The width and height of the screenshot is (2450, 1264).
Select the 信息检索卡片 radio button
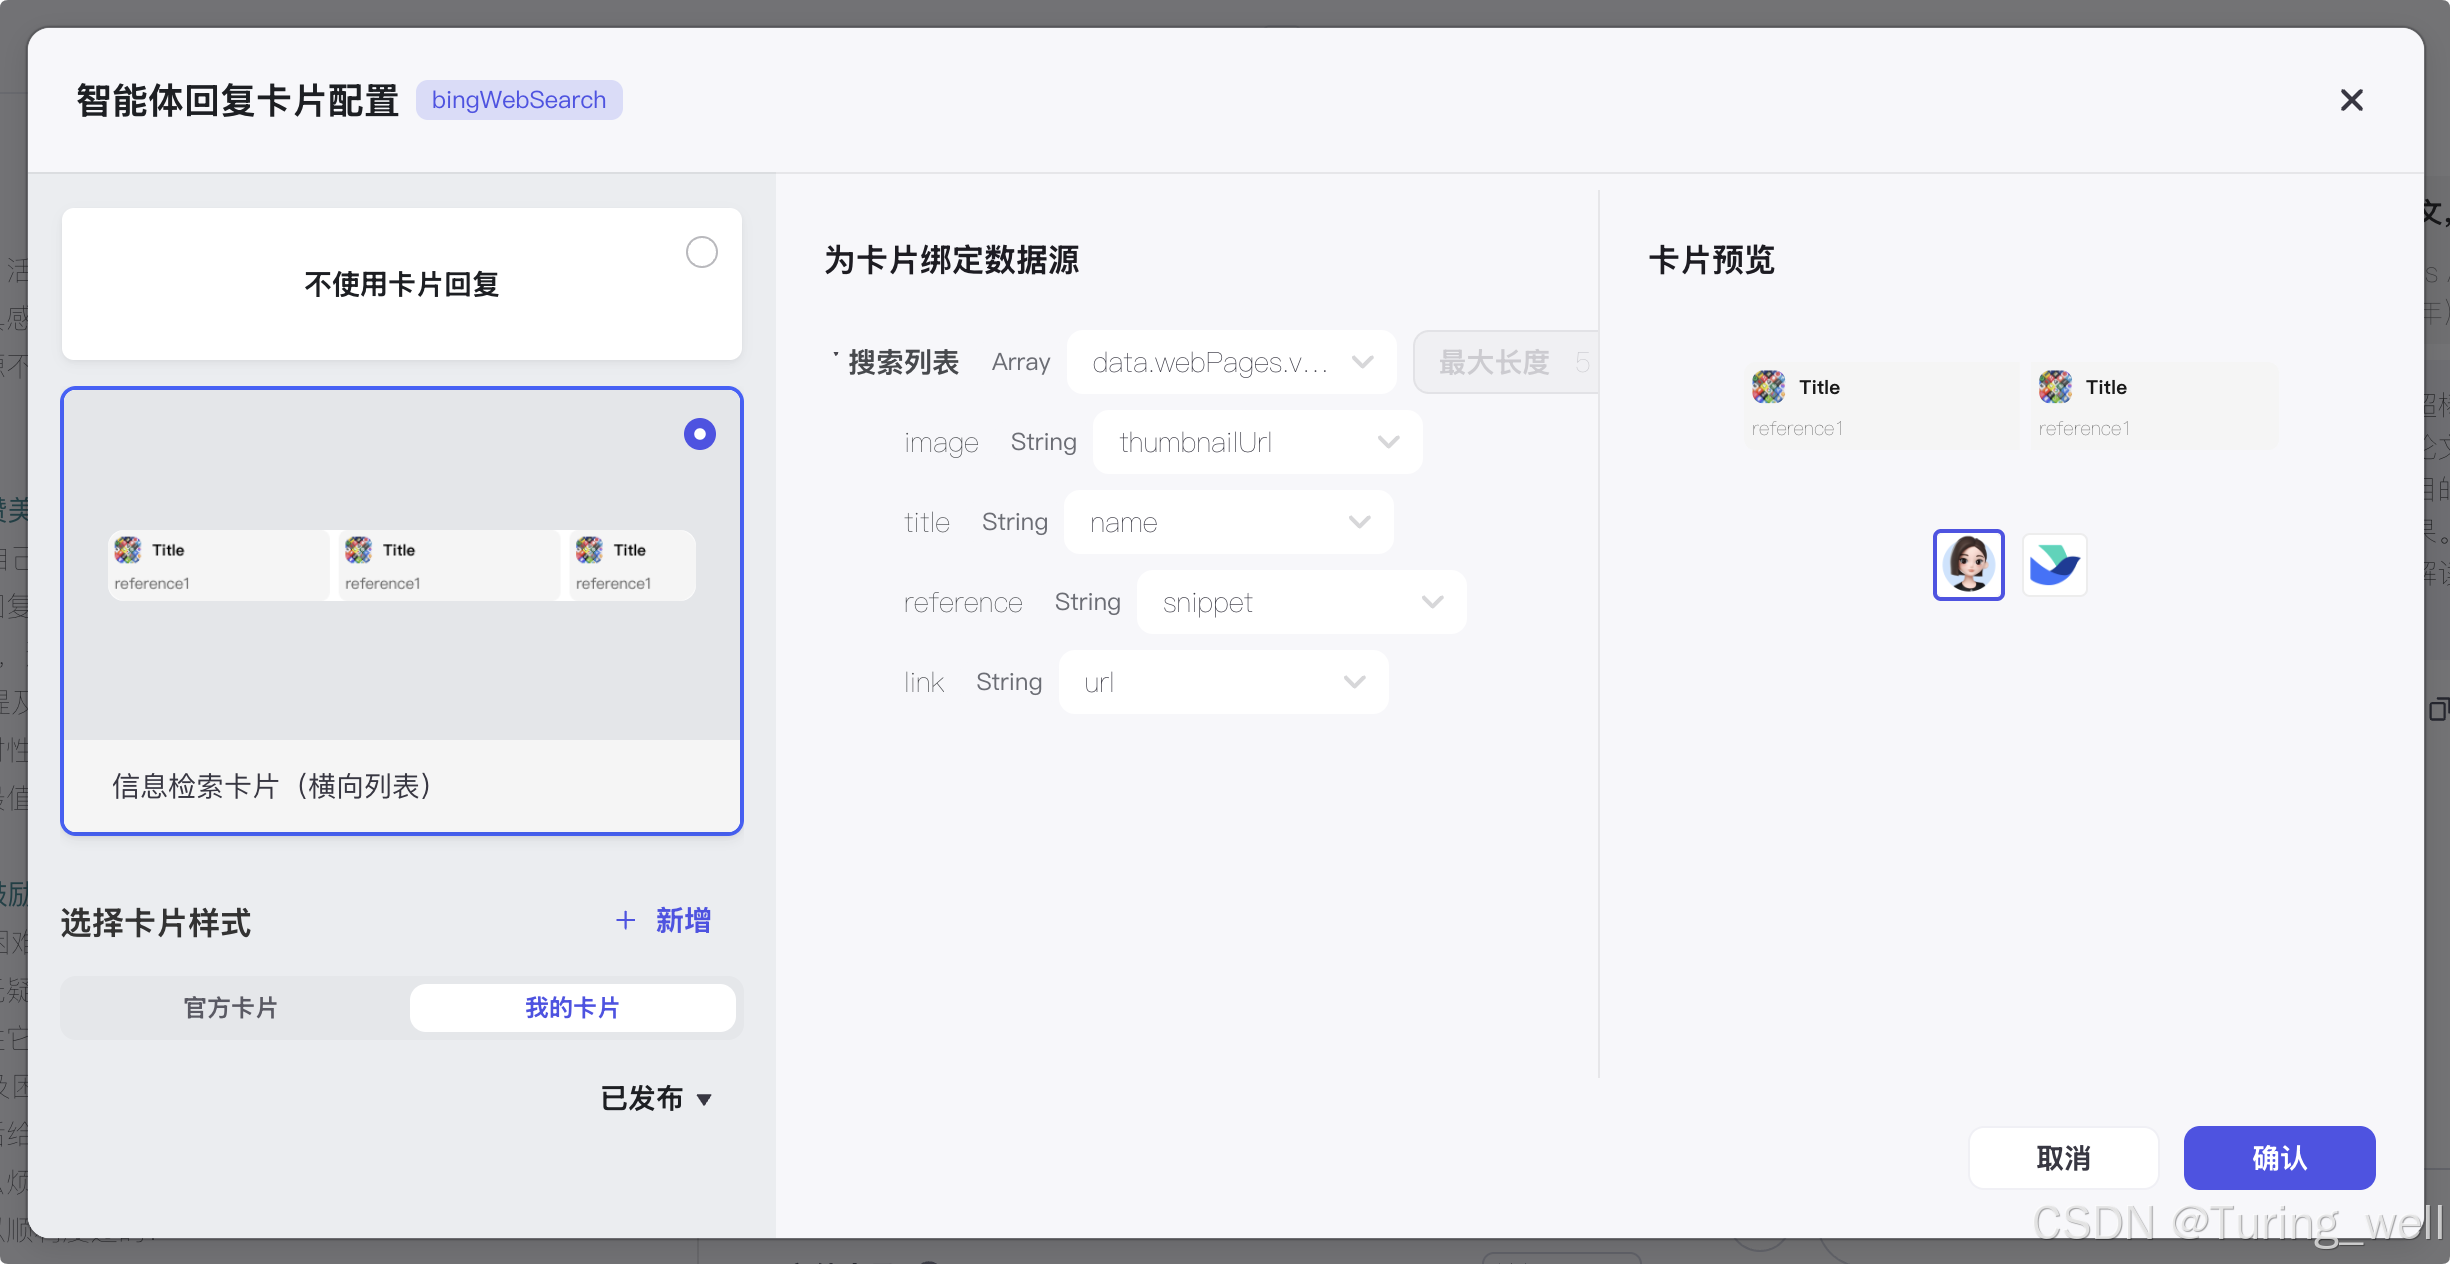(x=699, y=434)
